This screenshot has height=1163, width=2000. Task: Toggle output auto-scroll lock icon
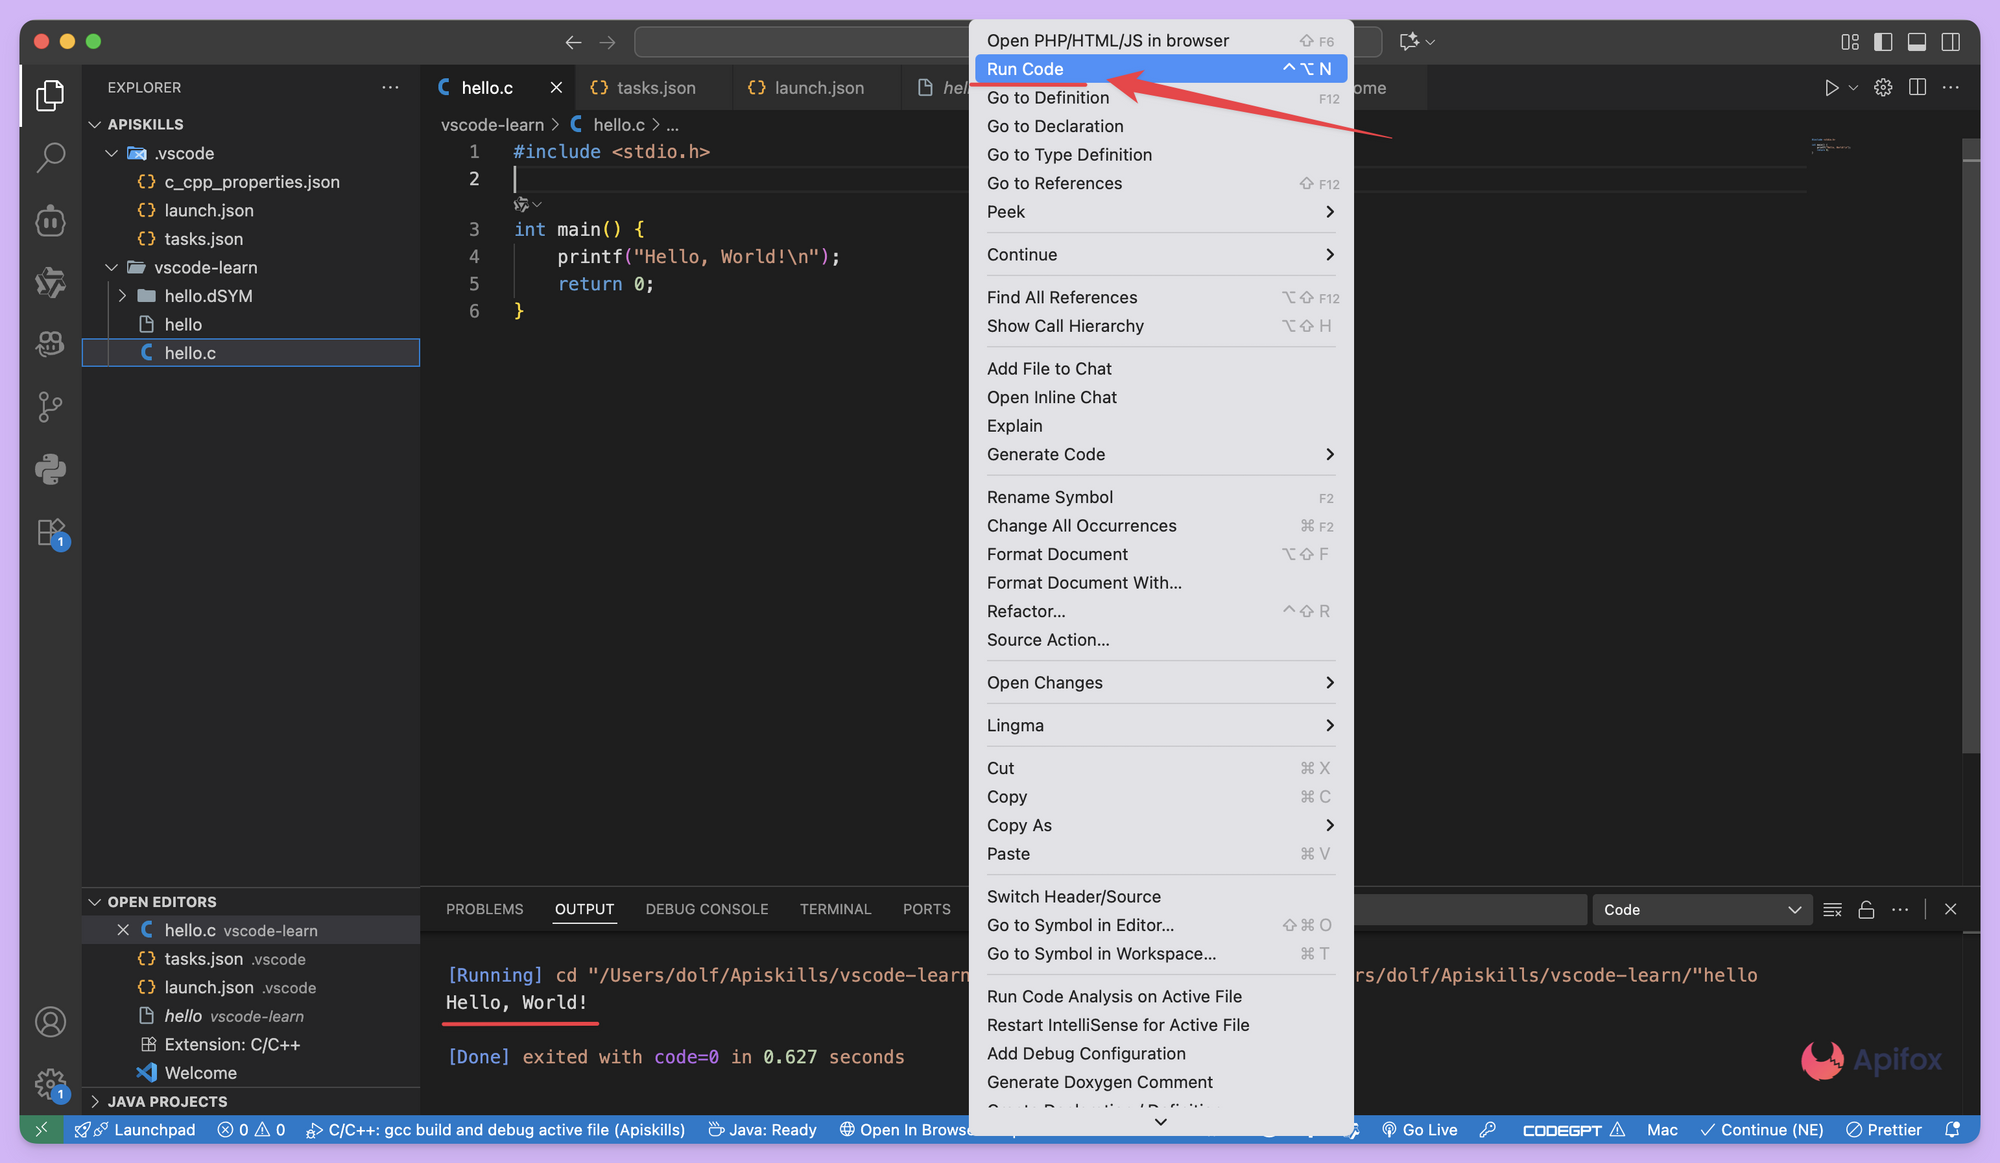pyautogui.click(x=1866, y=910)
